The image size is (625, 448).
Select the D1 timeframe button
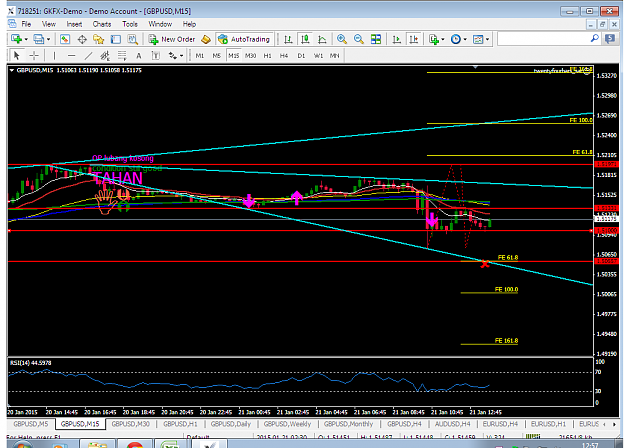(301, 56)
